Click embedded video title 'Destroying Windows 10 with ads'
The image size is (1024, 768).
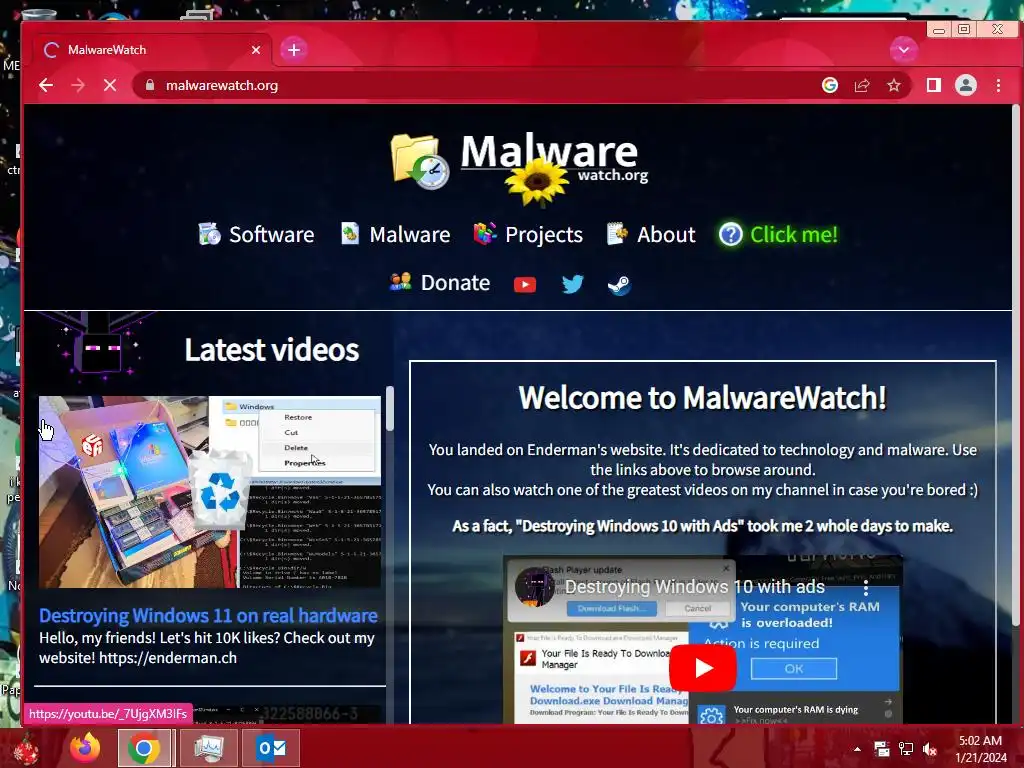pos(695,586)
